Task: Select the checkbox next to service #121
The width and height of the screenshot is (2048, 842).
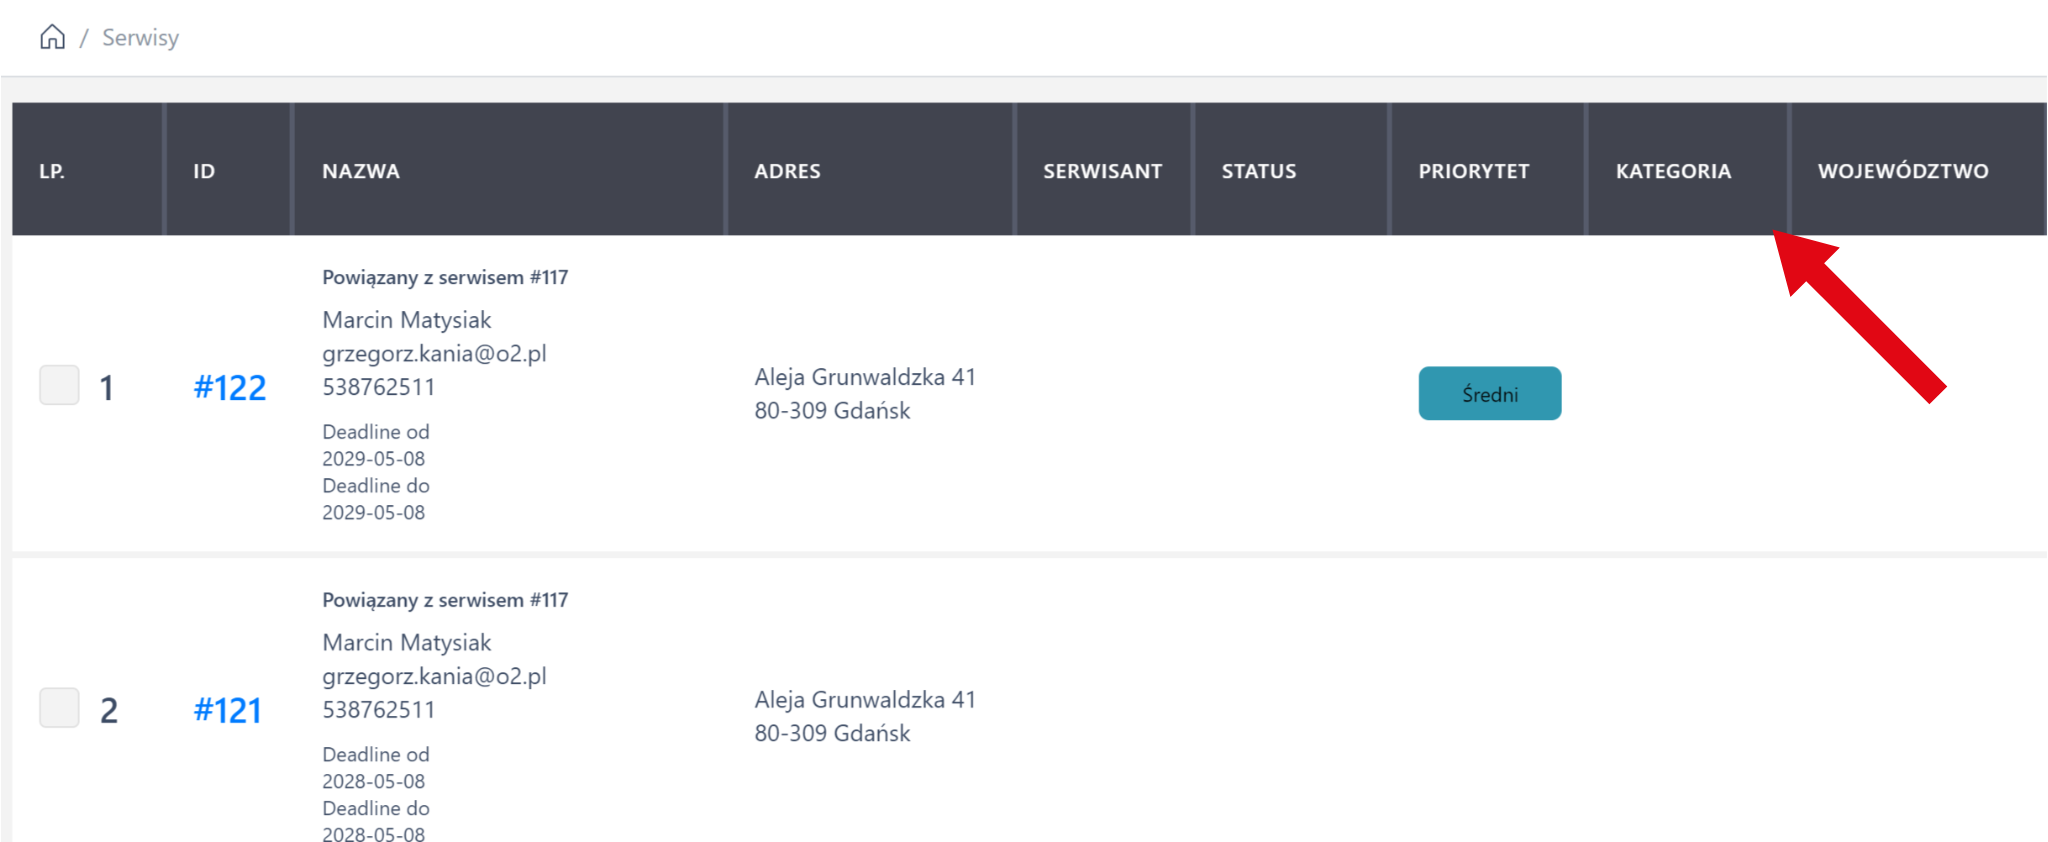Action: [59, 708]
